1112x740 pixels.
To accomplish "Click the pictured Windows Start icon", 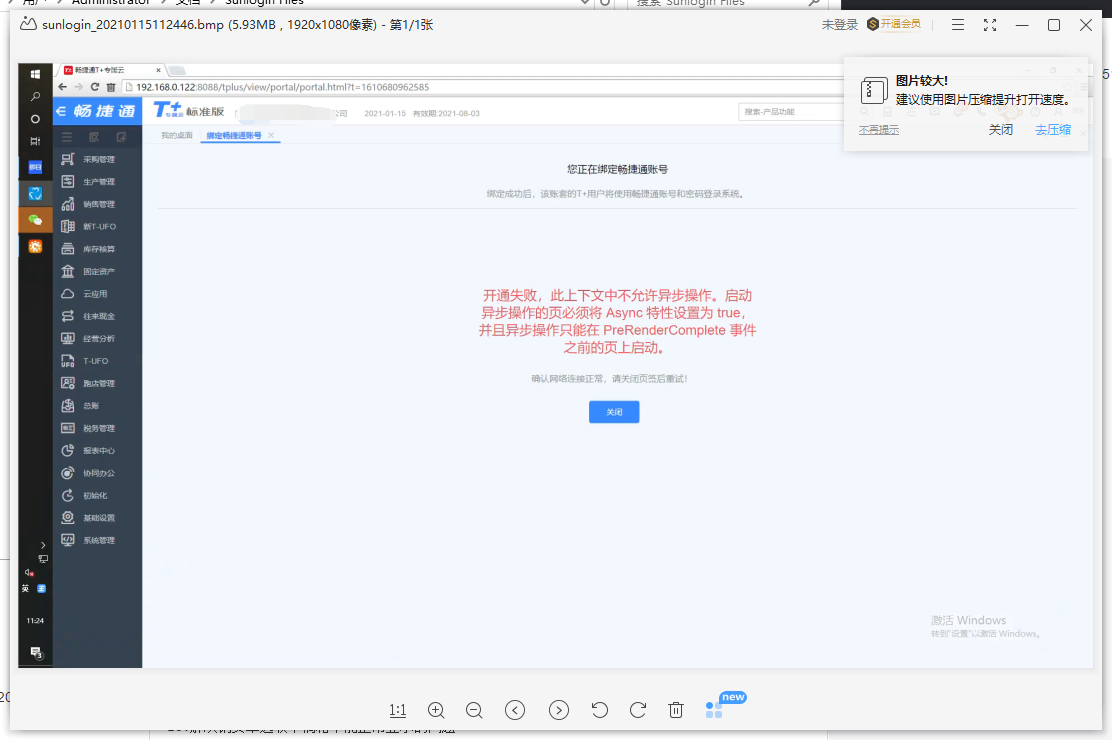I will point(35,74).
